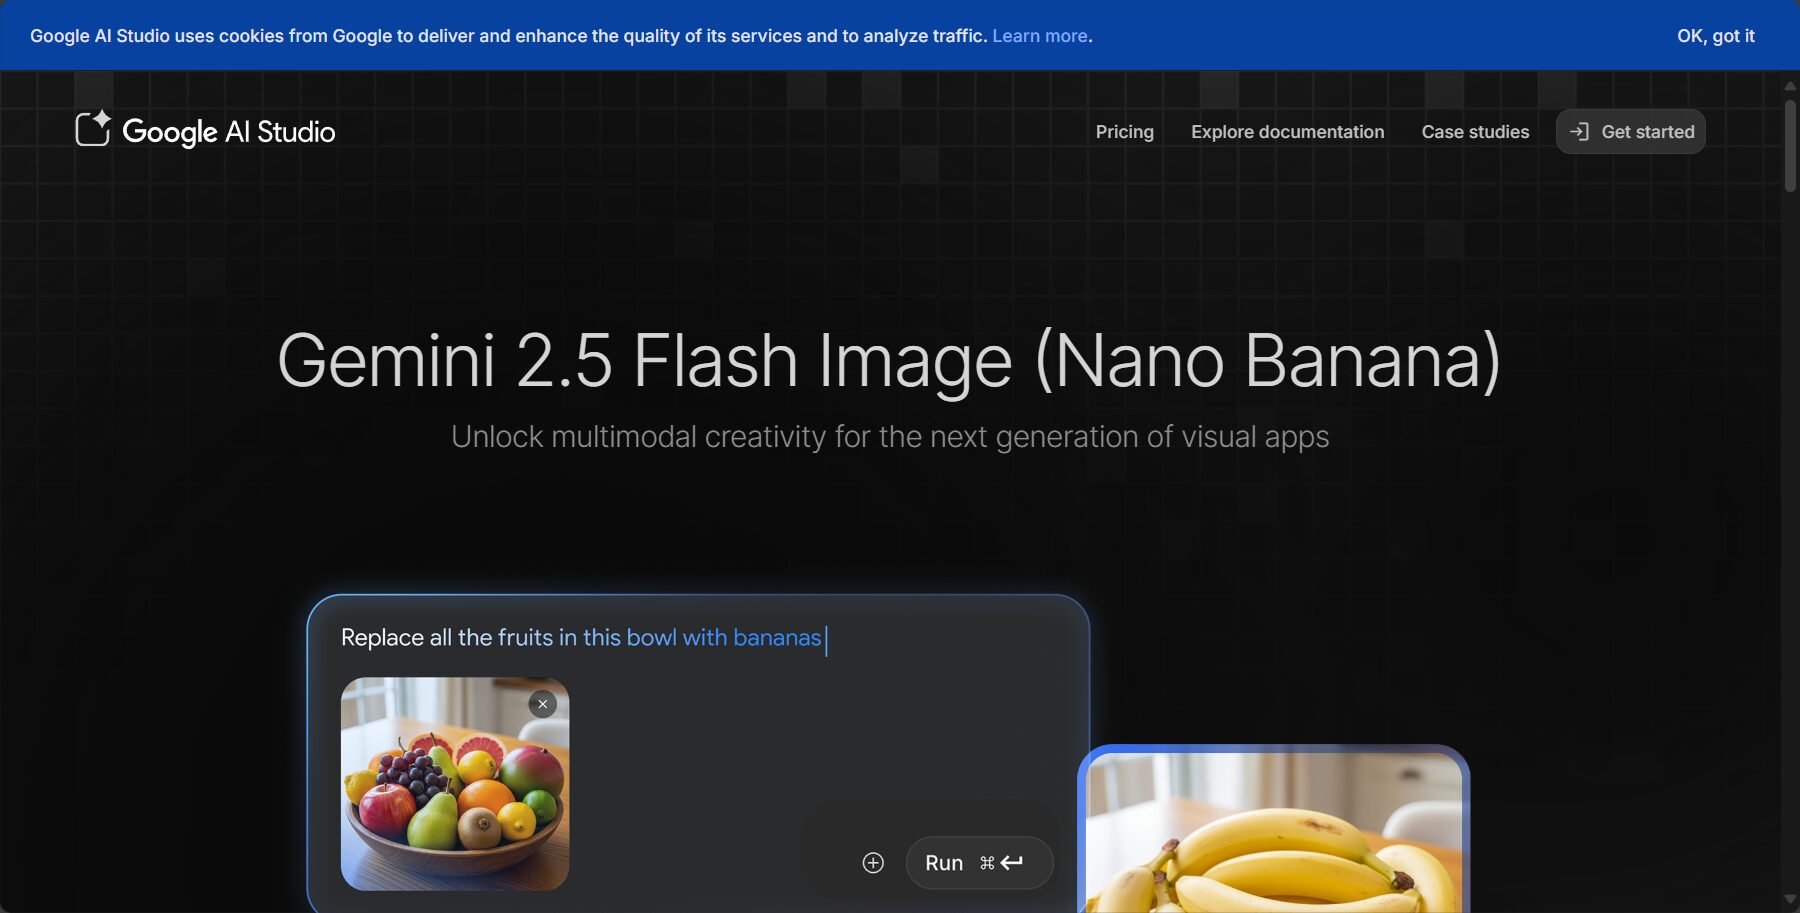Image resolution: width=1800 pixels, height=913 pixels.
Task: Open Explore documentation link
Action: 1287,132
